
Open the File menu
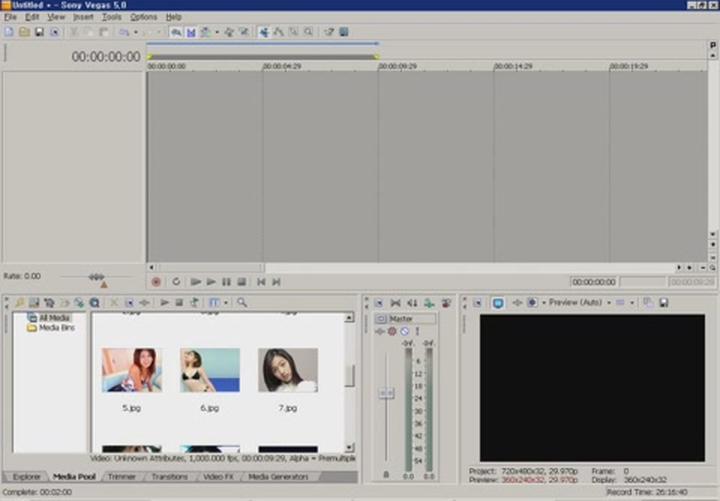point(10,17)
